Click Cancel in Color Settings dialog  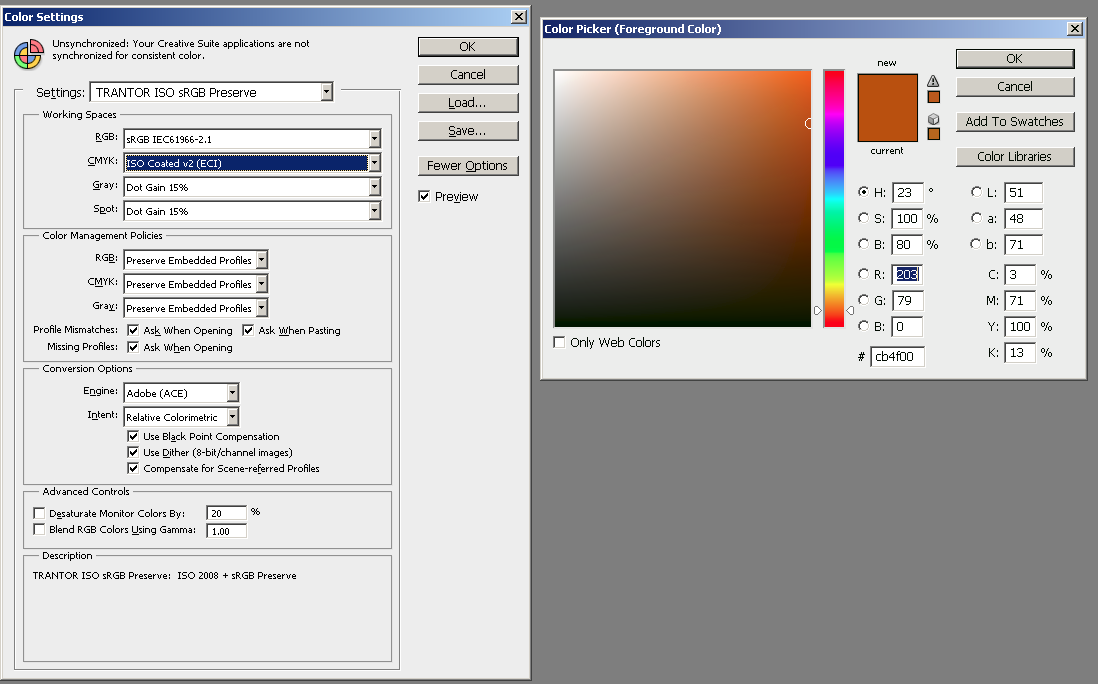coord(468,74)
